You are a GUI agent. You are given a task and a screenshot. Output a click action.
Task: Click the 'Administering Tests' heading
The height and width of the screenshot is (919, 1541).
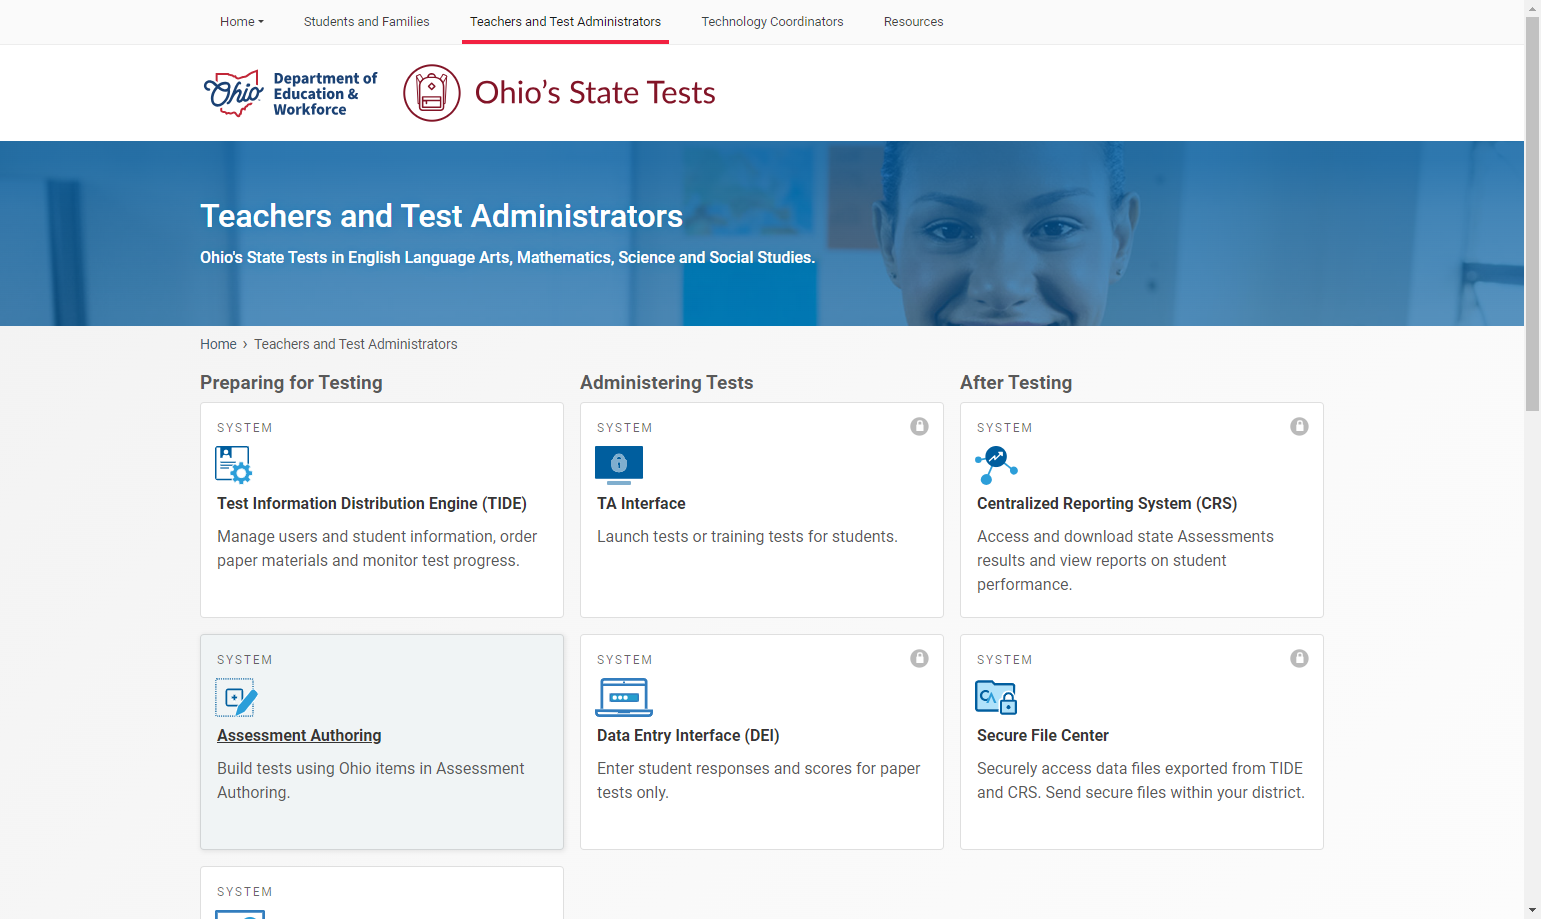tap(666, 383)
